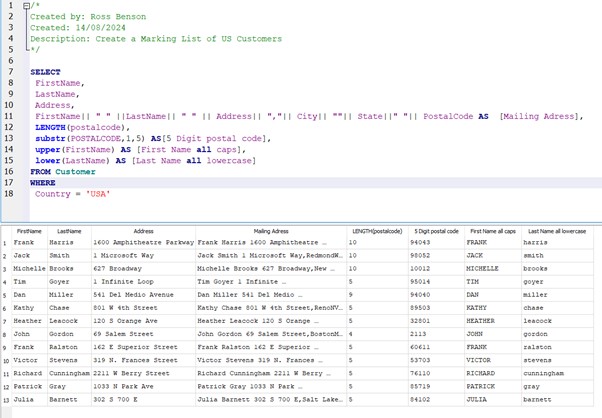The width and height of the screenshot is (602, 418).
Task: Click line number 11 in the gutter
Action: 9,116
